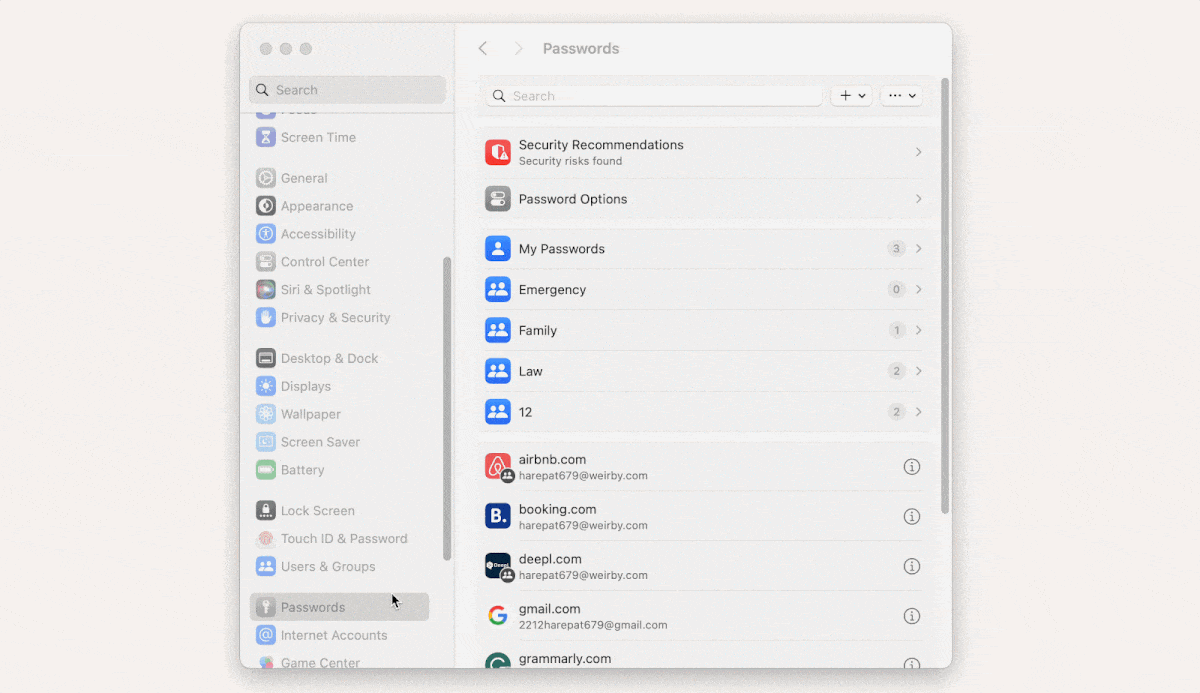
Task: Click the red Security Recommendations icon
Action: (498, 152)
